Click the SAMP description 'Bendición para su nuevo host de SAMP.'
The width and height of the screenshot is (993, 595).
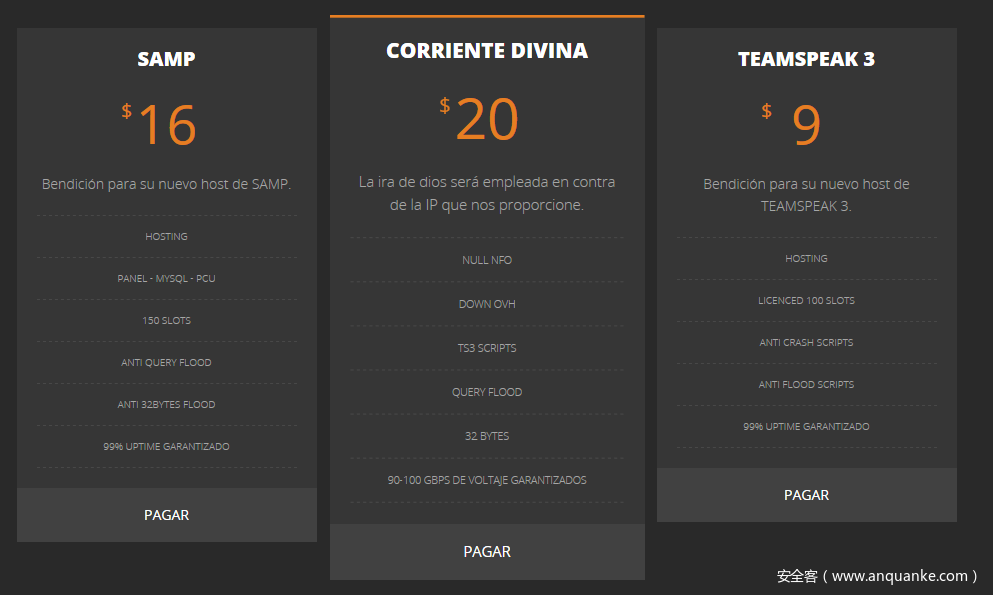[167, 184]
